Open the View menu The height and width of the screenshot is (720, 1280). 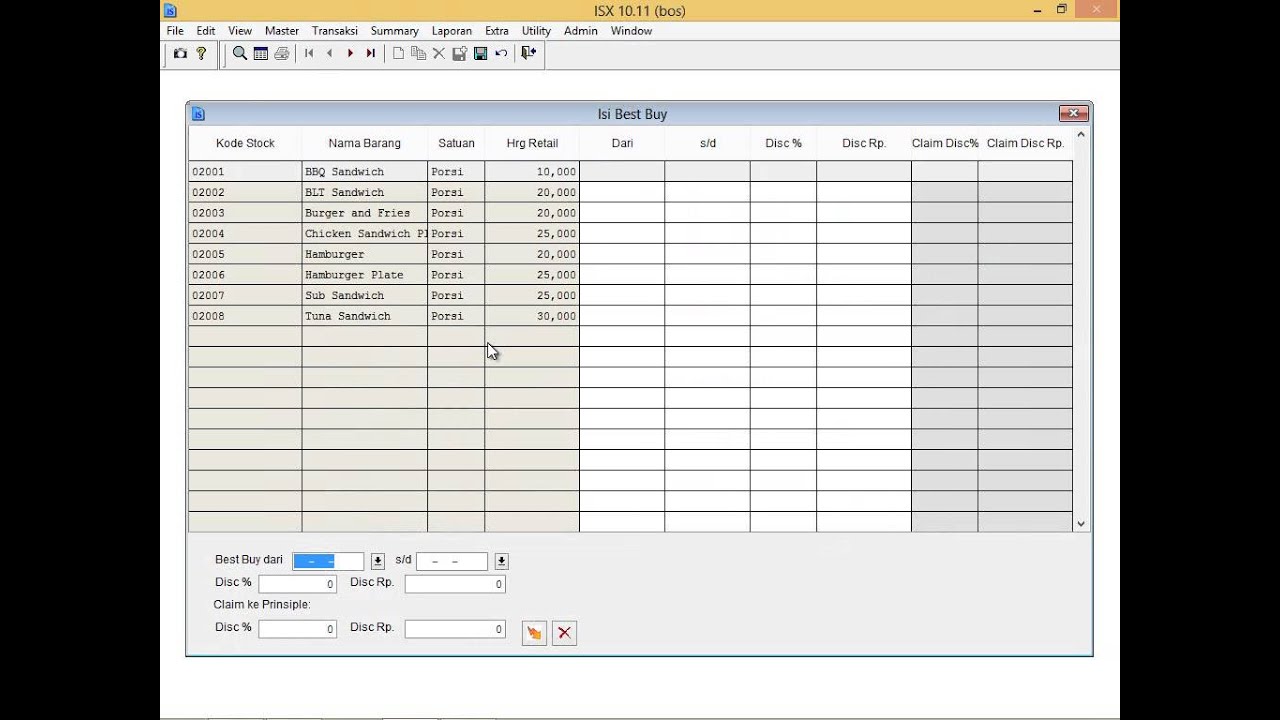(240, 31)
